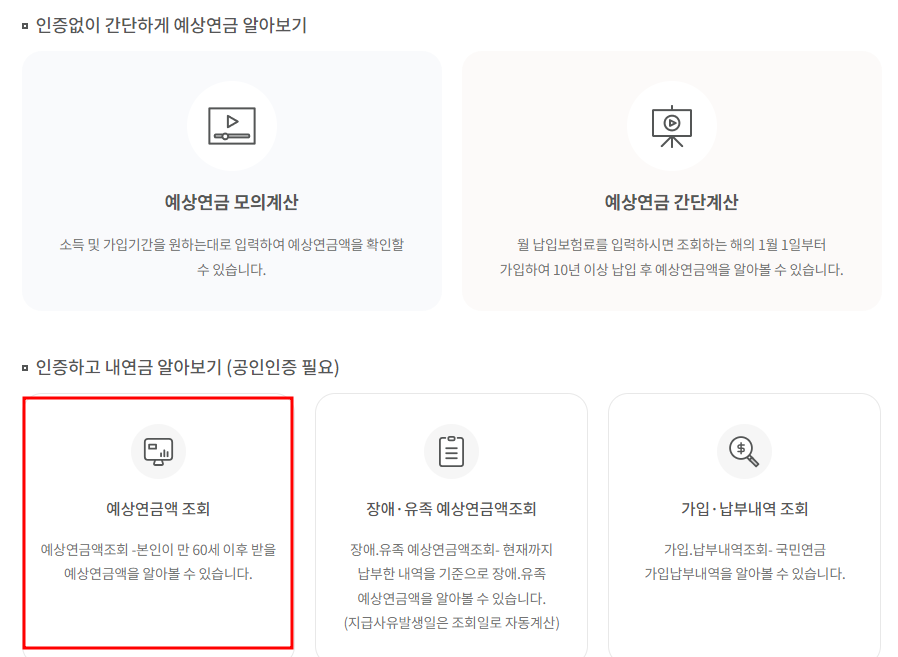Go to 가입·납부내역 조회 heading
The width and height of the screenshot is (898, 657).
coord(744,509)
